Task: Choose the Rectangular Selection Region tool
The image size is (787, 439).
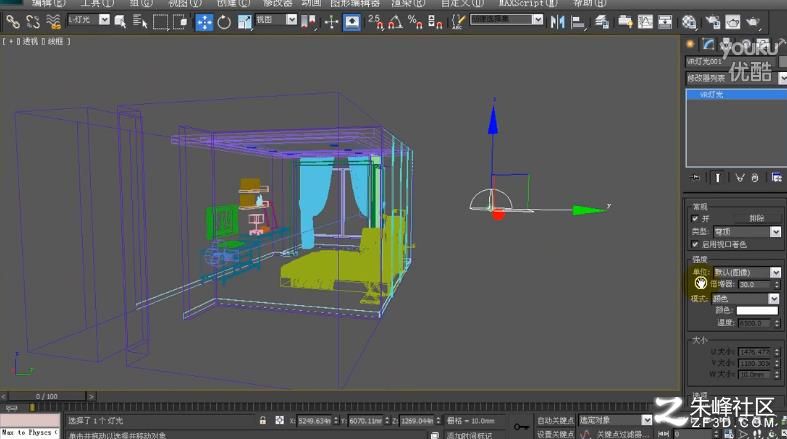Action: pyautogui.click(x=160, y=22)
